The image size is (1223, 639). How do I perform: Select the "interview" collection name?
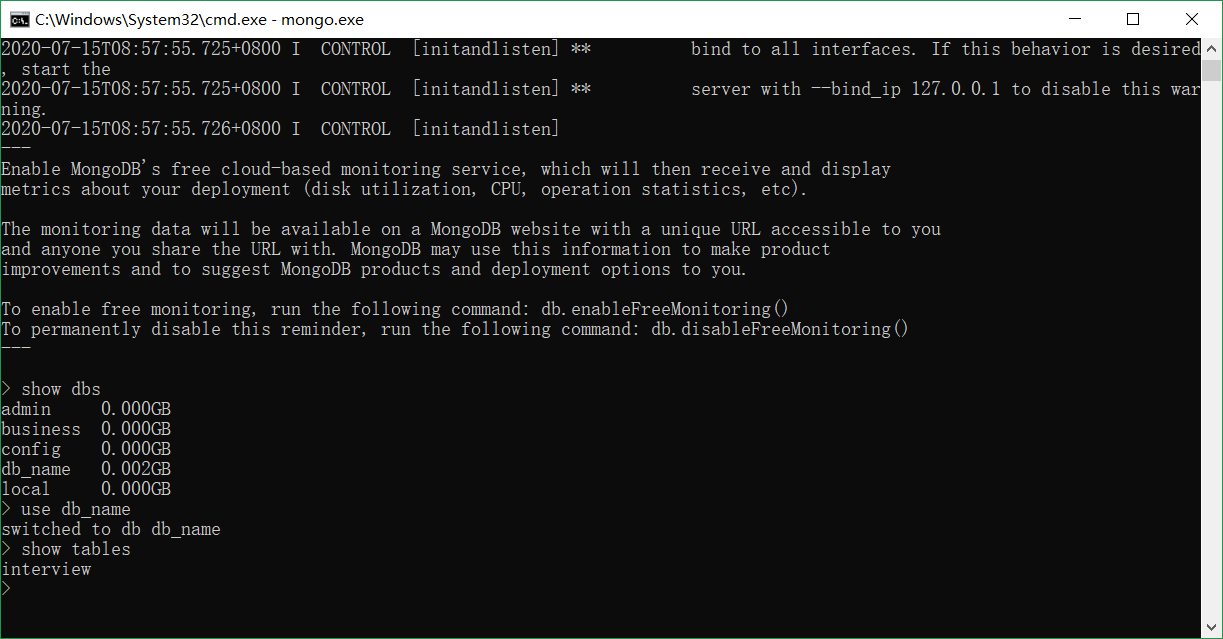(46, 569)
